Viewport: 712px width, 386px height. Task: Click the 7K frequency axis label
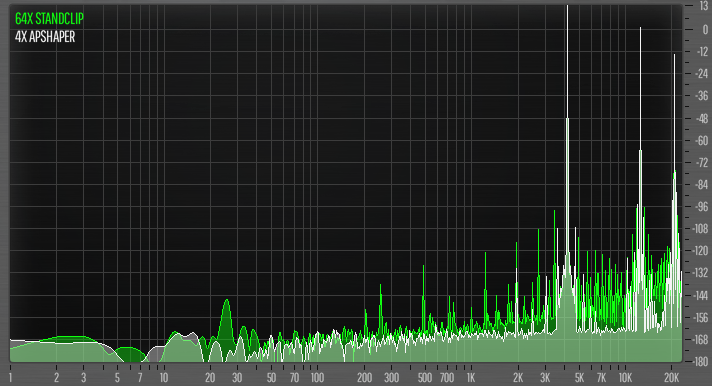point(602,377)
